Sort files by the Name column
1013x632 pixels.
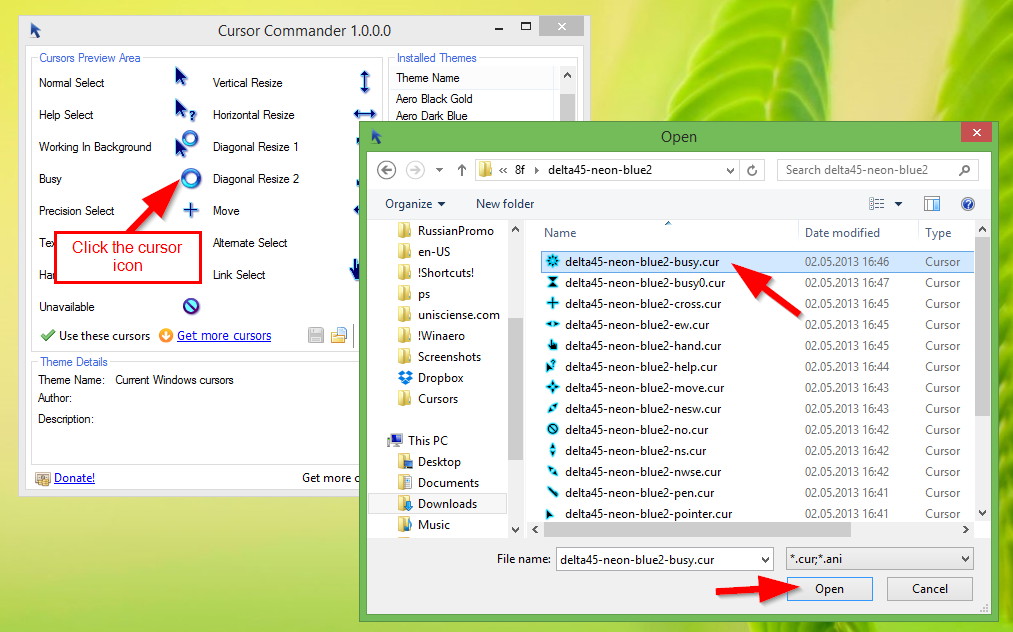tap(669, 233)
